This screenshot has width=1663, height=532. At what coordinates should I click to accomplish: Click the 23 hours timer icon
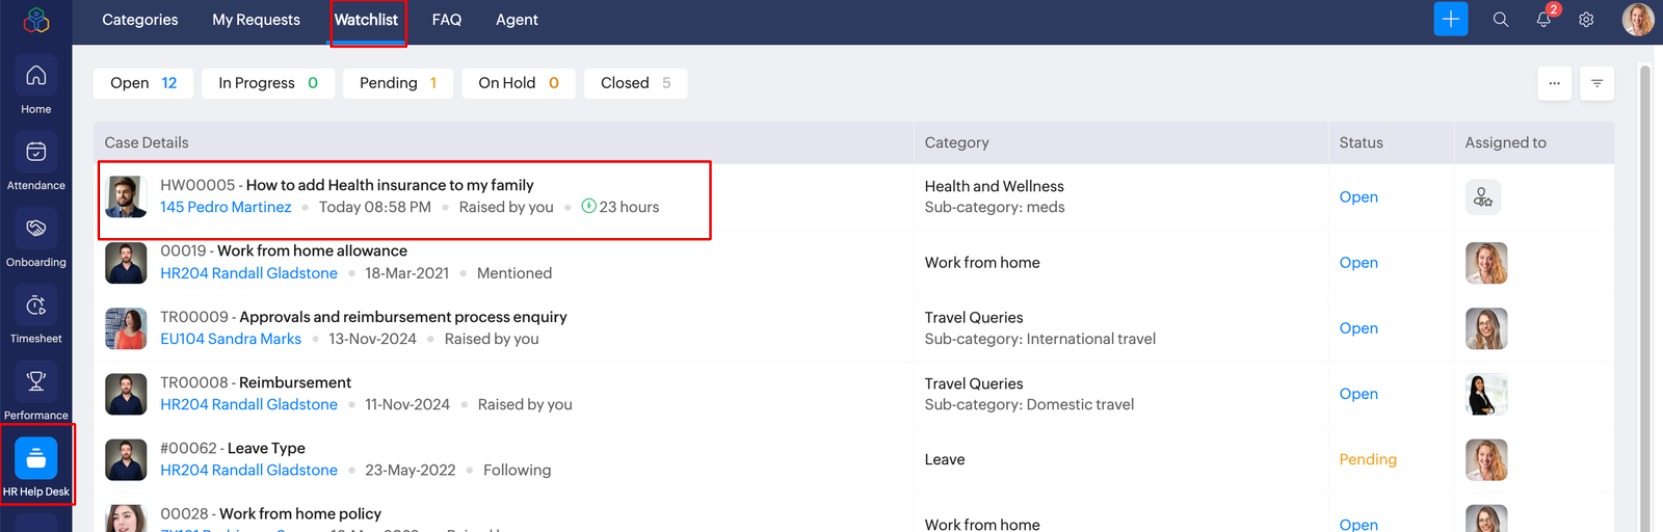click(589, 206)
